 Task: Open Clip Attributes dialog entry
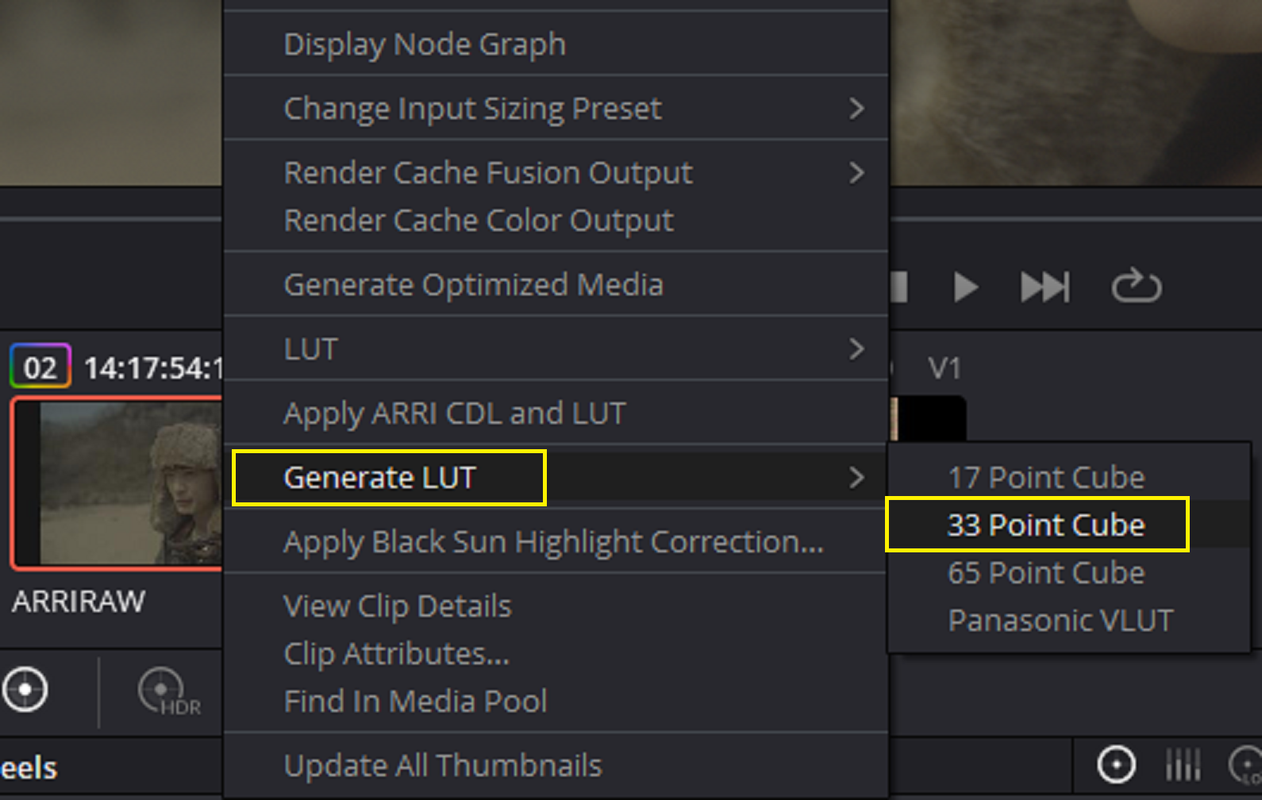(556, 653)
